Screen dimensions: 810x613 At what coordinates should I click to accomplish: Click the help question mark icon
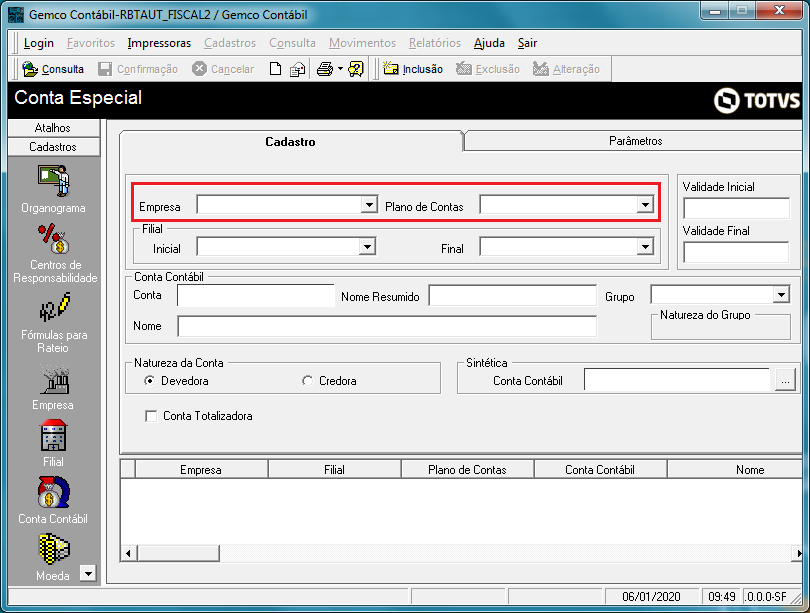click(x=356, y=69)
